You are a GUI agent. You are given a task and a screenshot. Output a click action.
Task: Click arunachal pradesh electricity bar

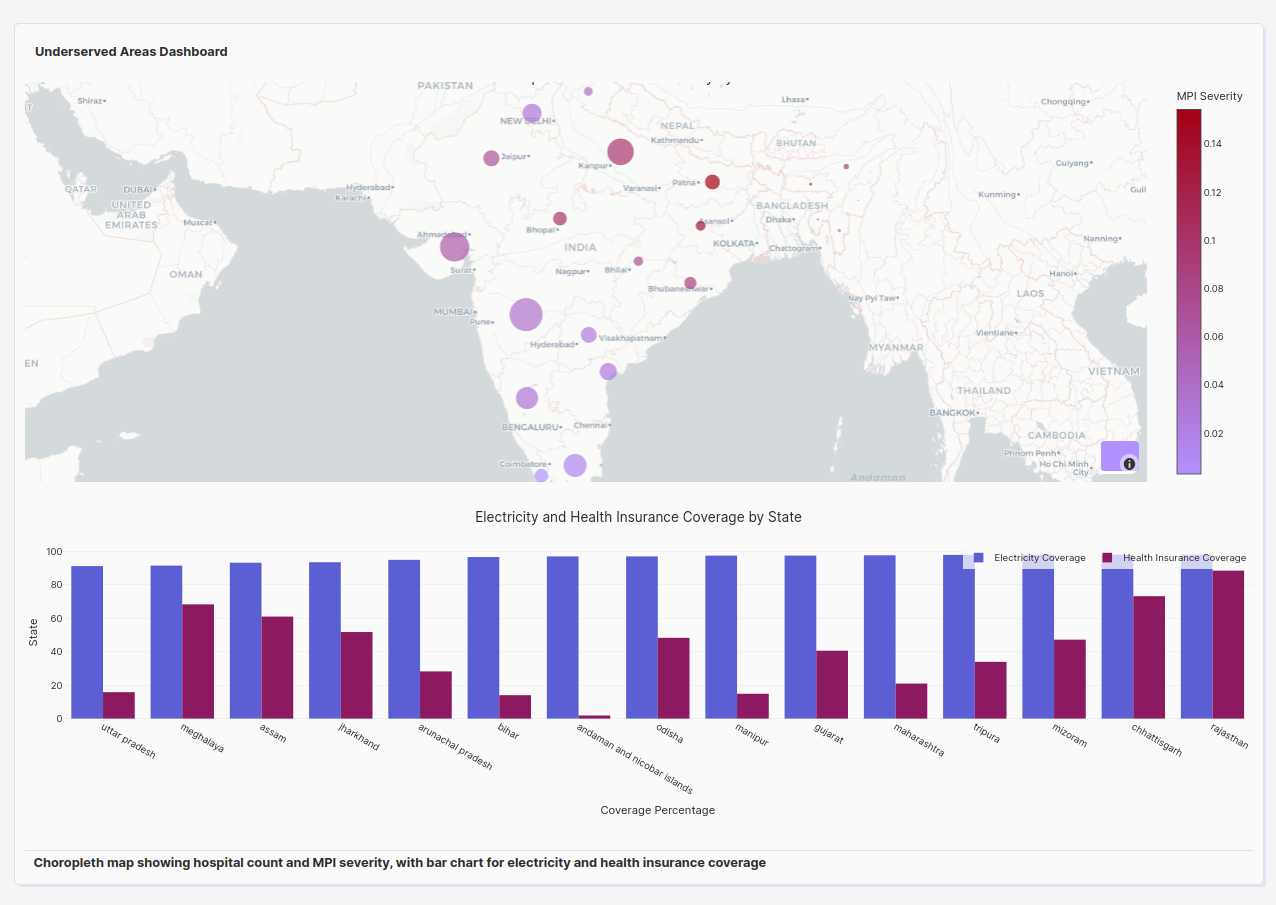click(404, 639)
